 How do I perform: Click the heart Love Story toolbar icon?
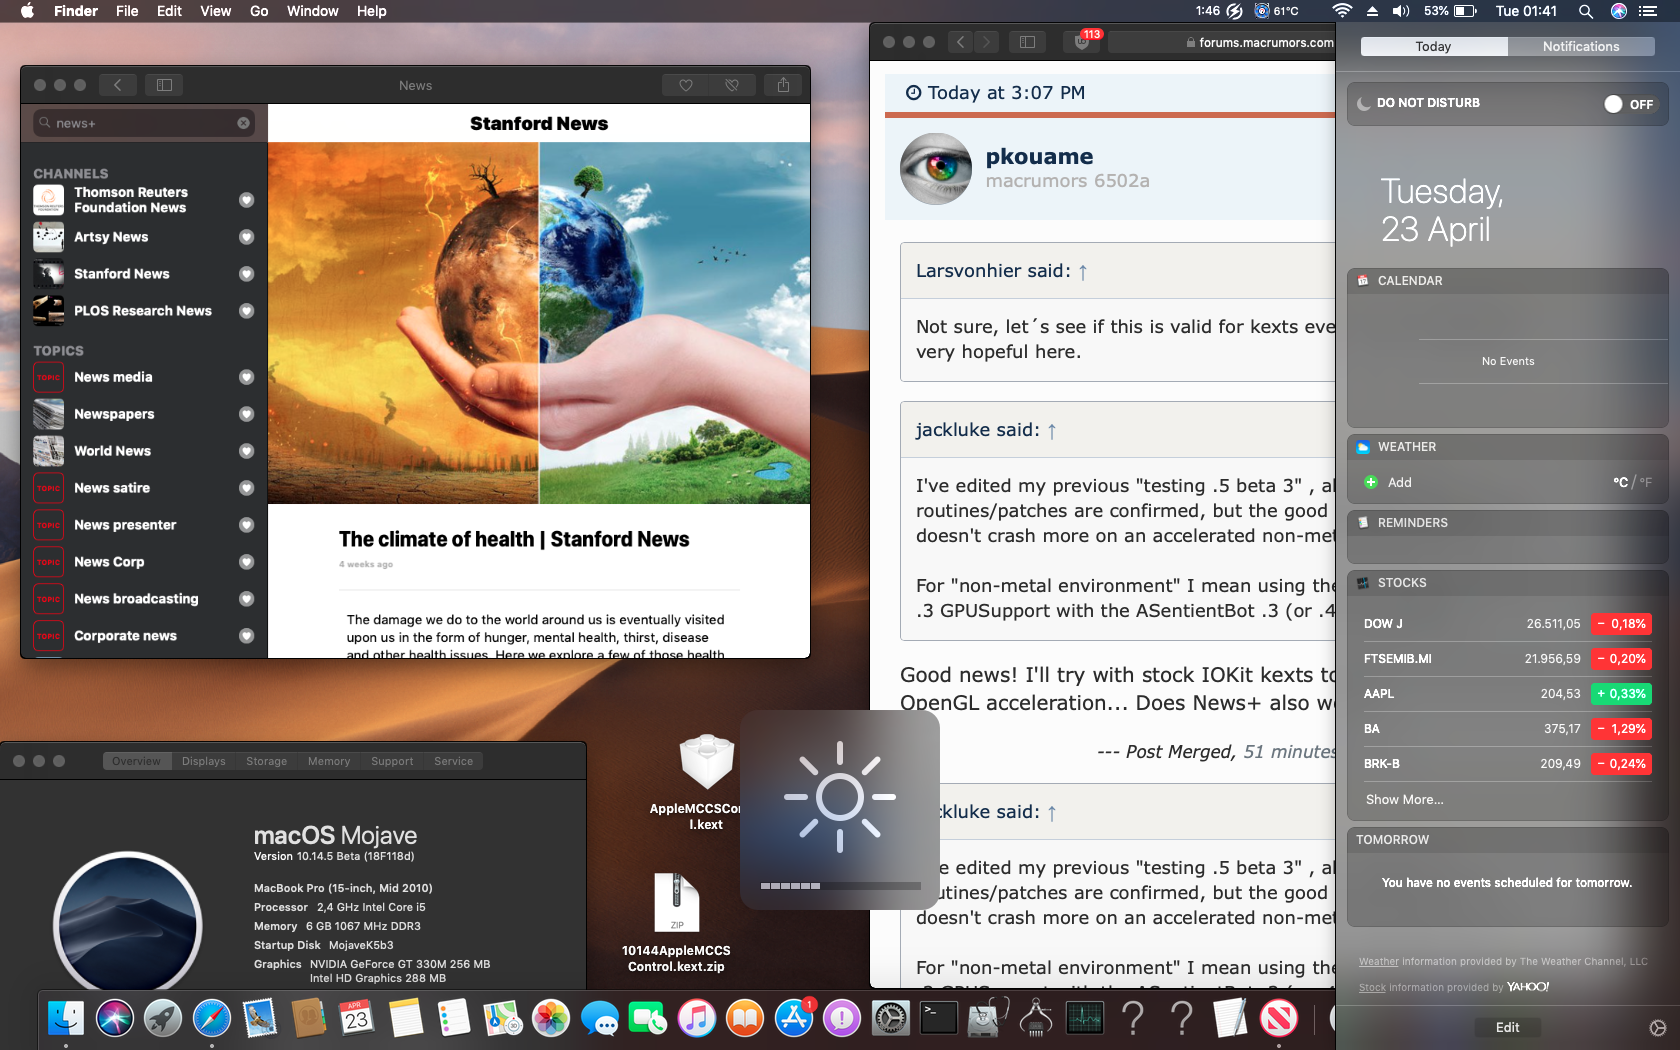[685, 85]
